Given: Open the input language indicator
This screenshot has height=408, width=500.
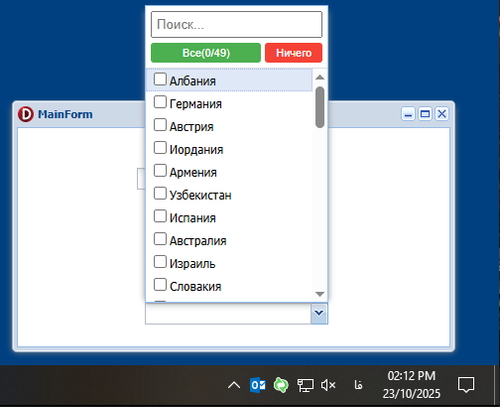Looking at the screenshot, I should point(358,385).
